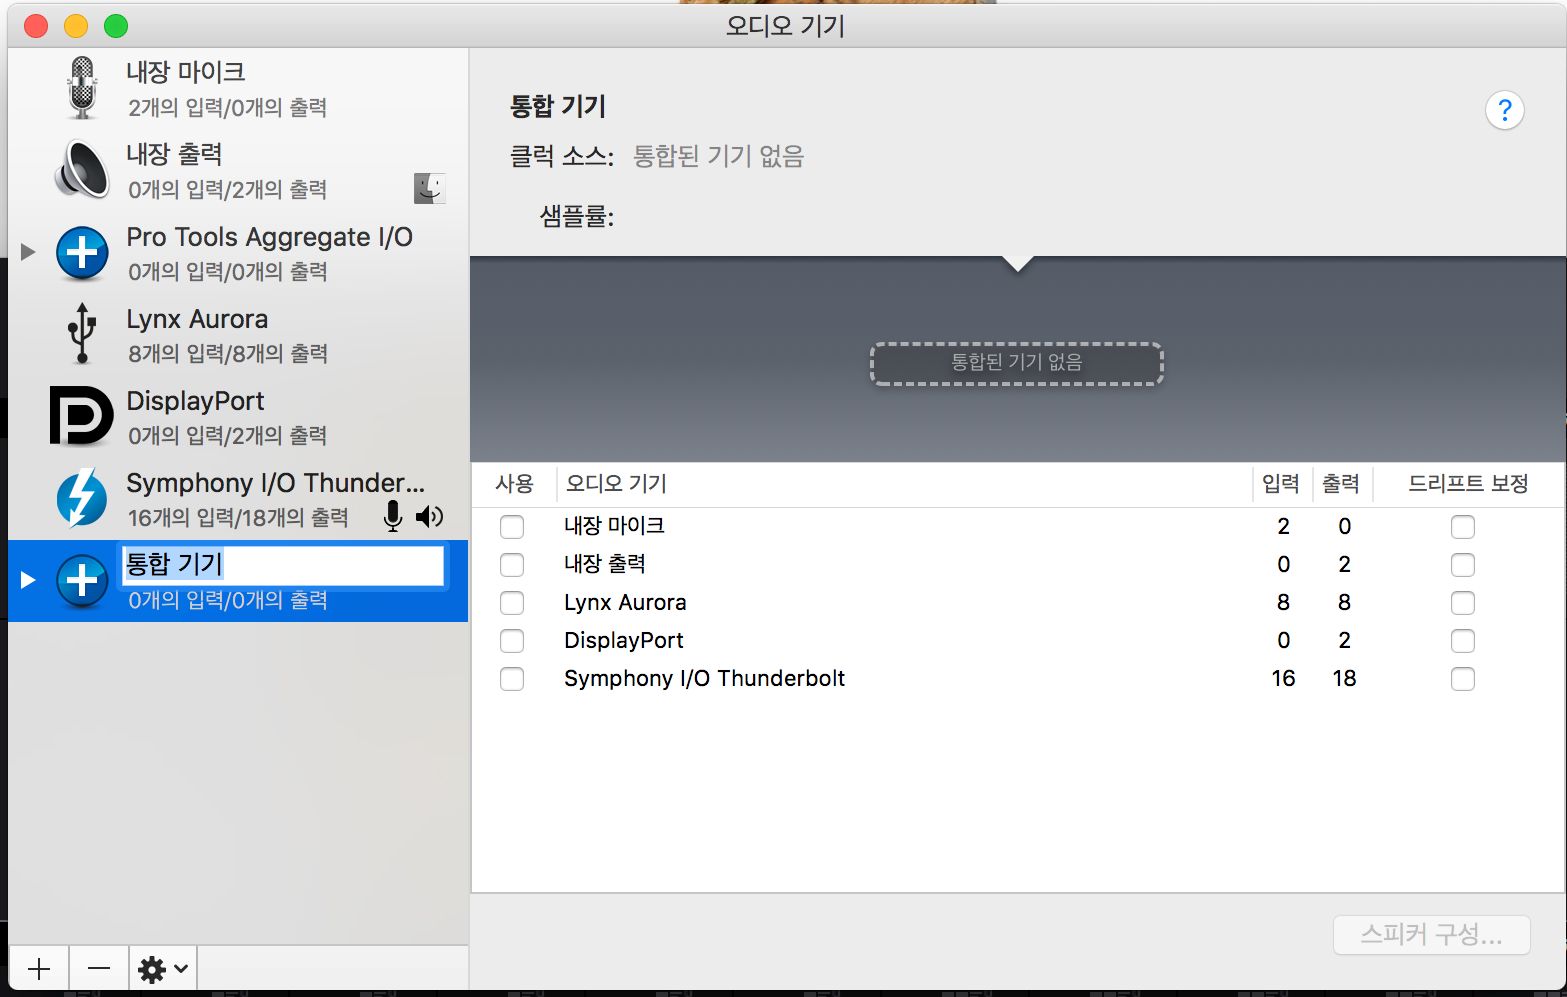Click the Finder face icon on 내장 출력
Screen dimensions: 1567x997
tap(430, 188)
